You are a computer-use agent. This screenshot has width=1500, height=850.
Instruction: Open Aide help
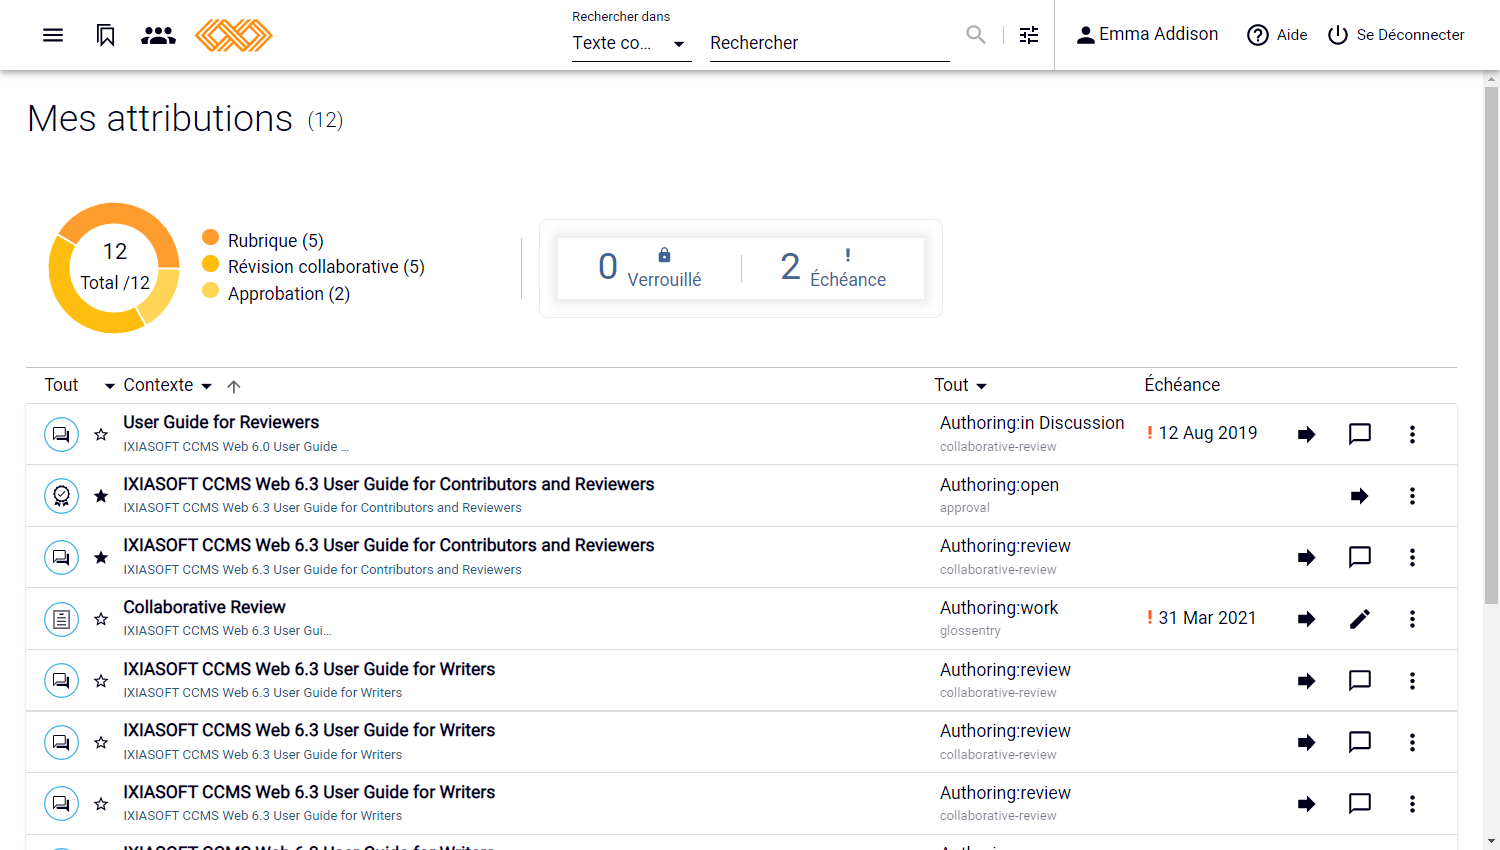(1277, 35)
